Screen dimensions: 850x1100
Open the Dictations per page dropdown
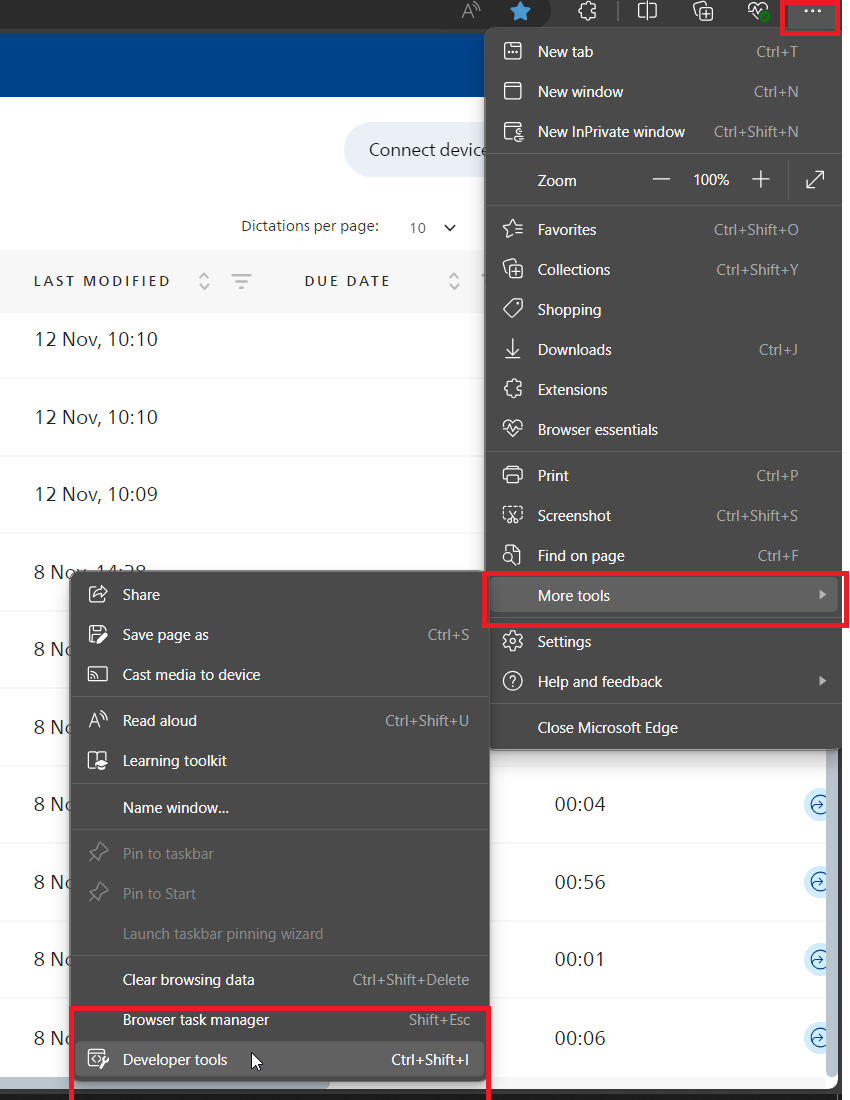432,227
